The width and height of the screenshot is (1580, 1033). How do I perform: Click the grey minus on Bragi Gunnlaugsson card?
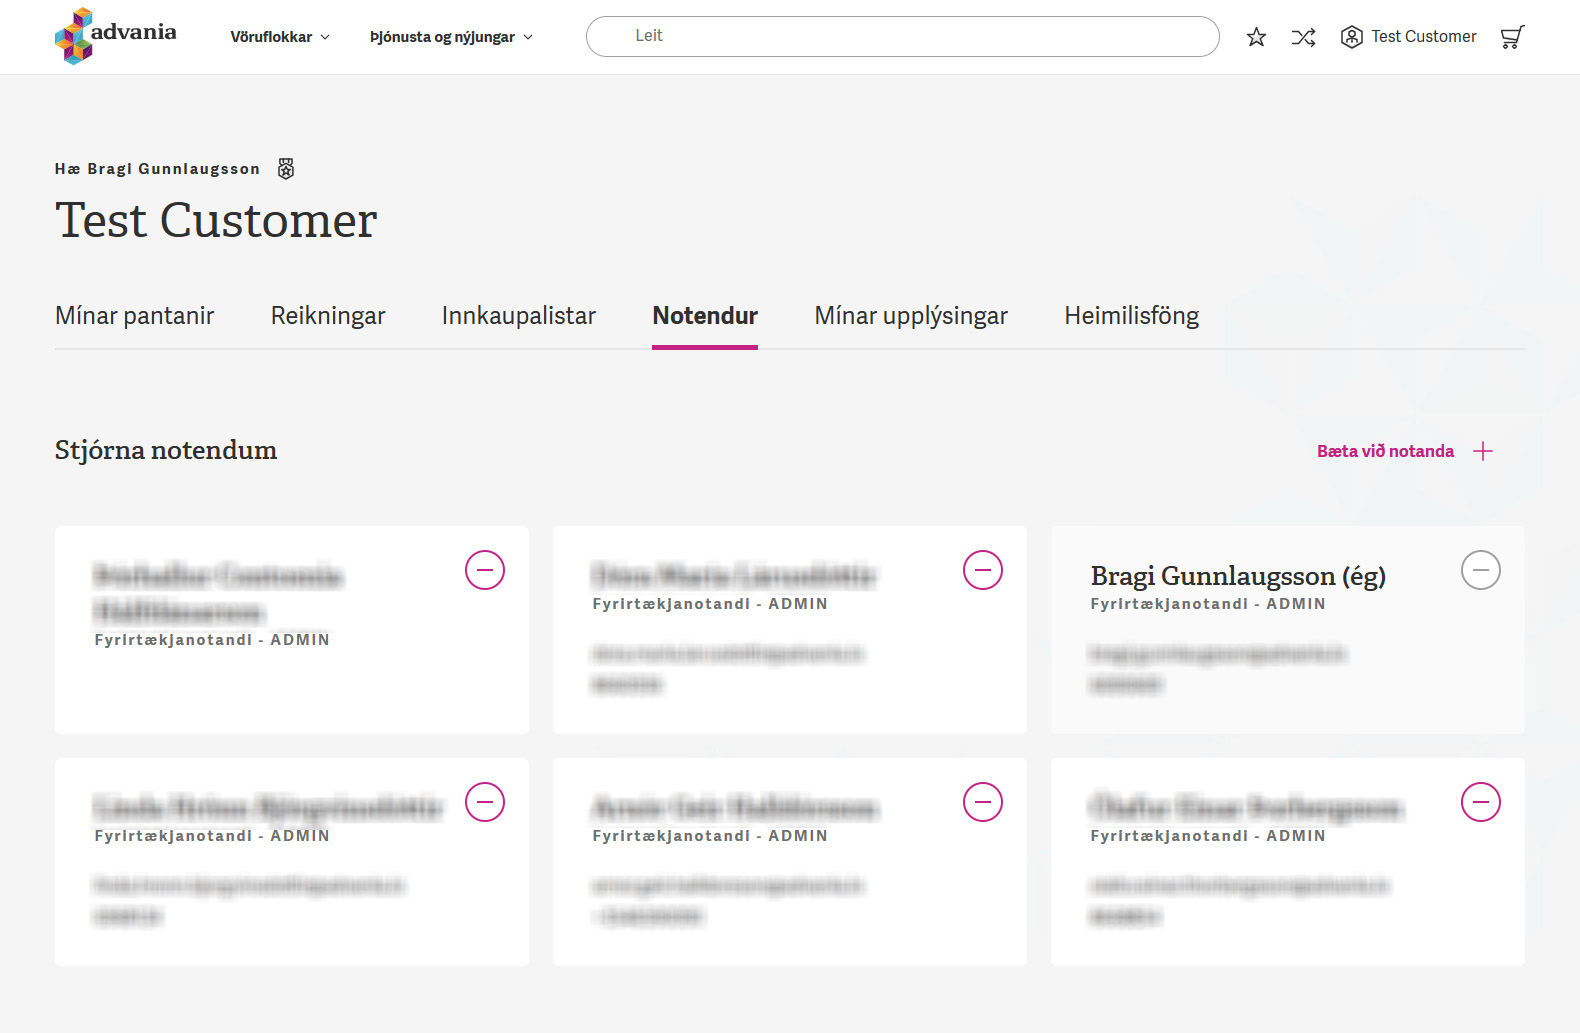[x=1481, y=570]
